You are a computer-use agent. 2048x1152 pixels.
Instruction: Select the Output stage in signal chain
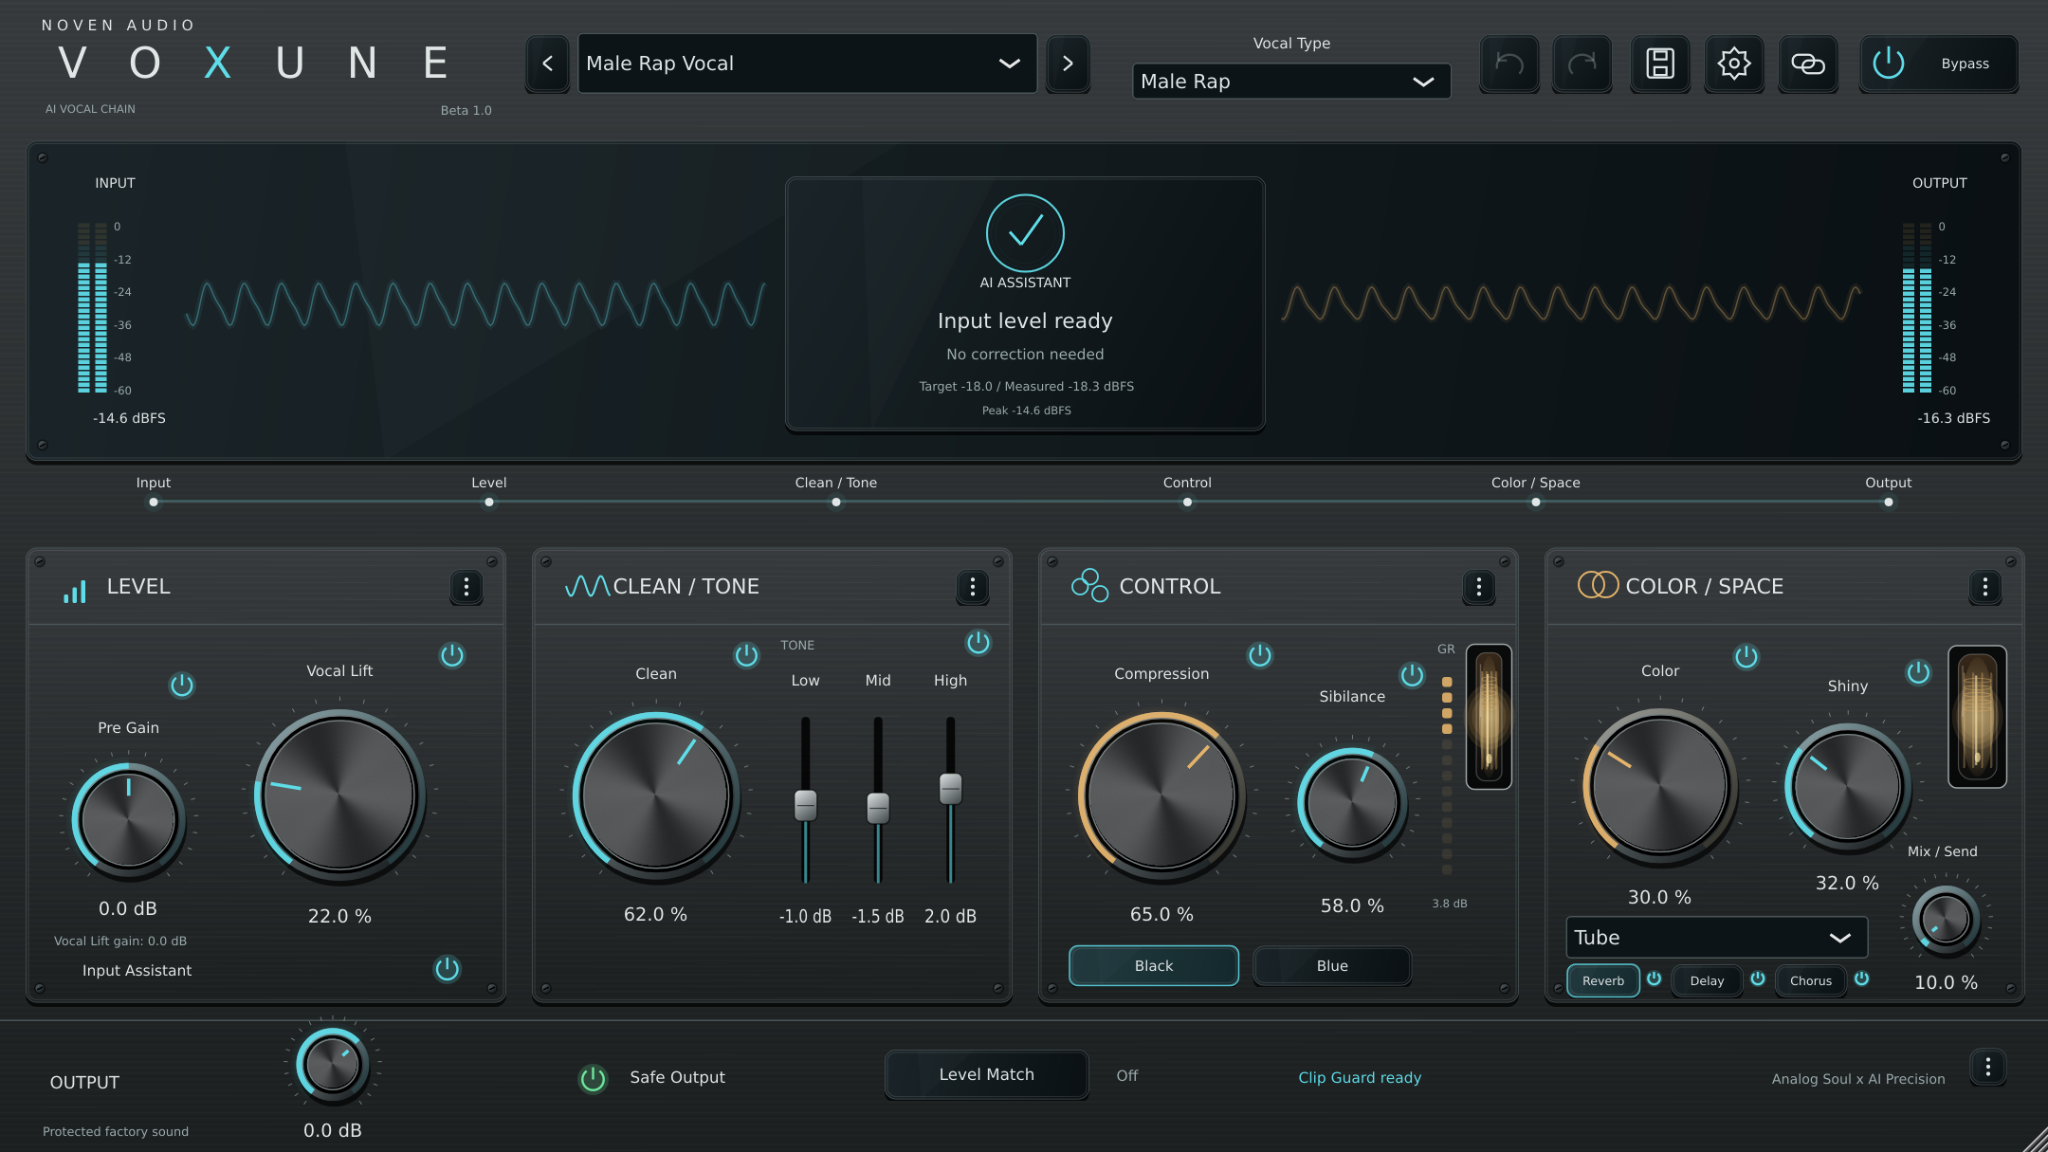pyautogui.click(x=1888, y=491)
